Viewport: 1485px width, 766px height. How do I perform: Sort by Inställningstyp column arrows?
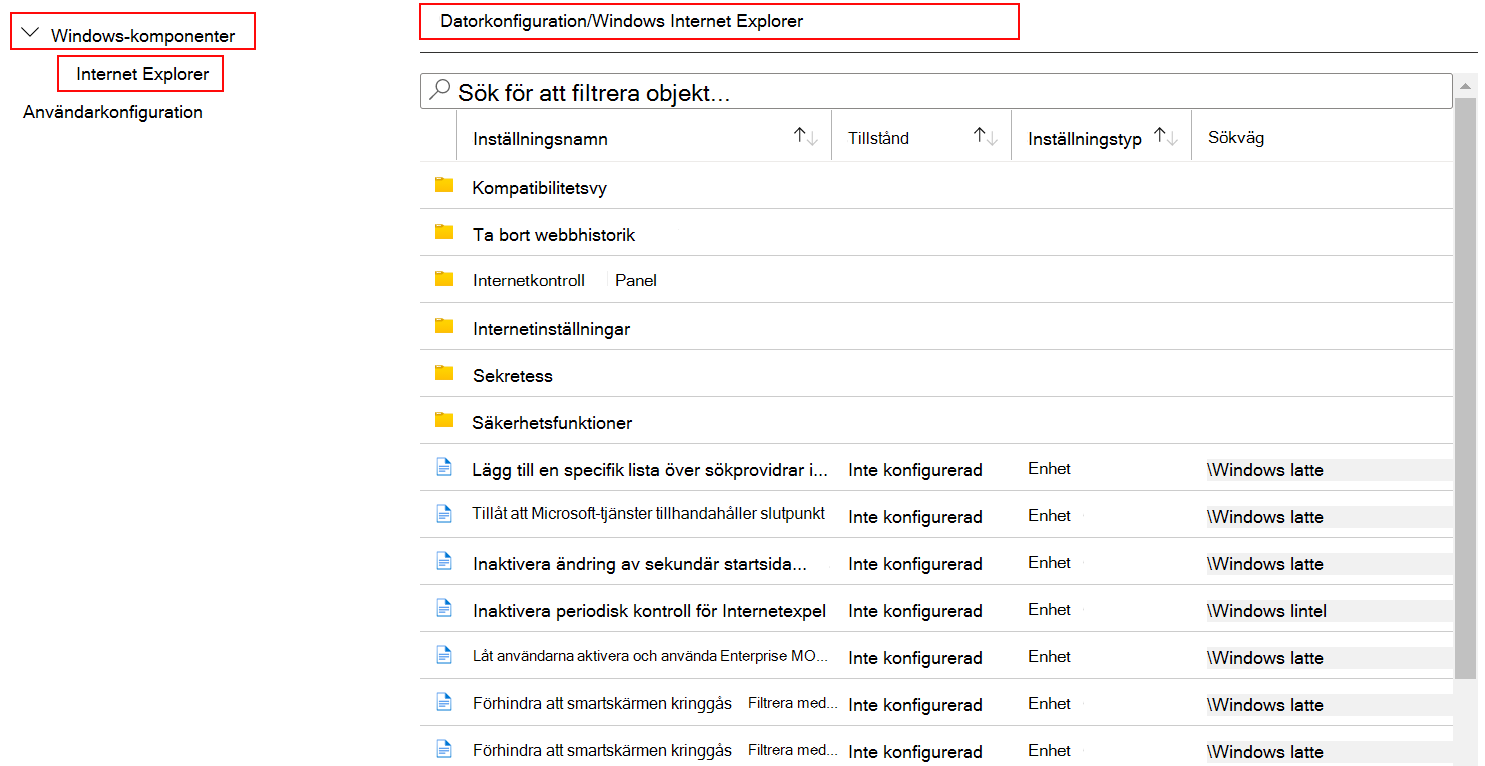click(x=1166, y=136)
